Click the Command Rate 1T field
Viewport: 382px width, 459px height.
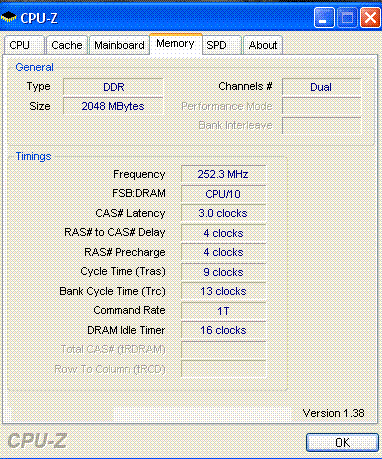point(223,311)
